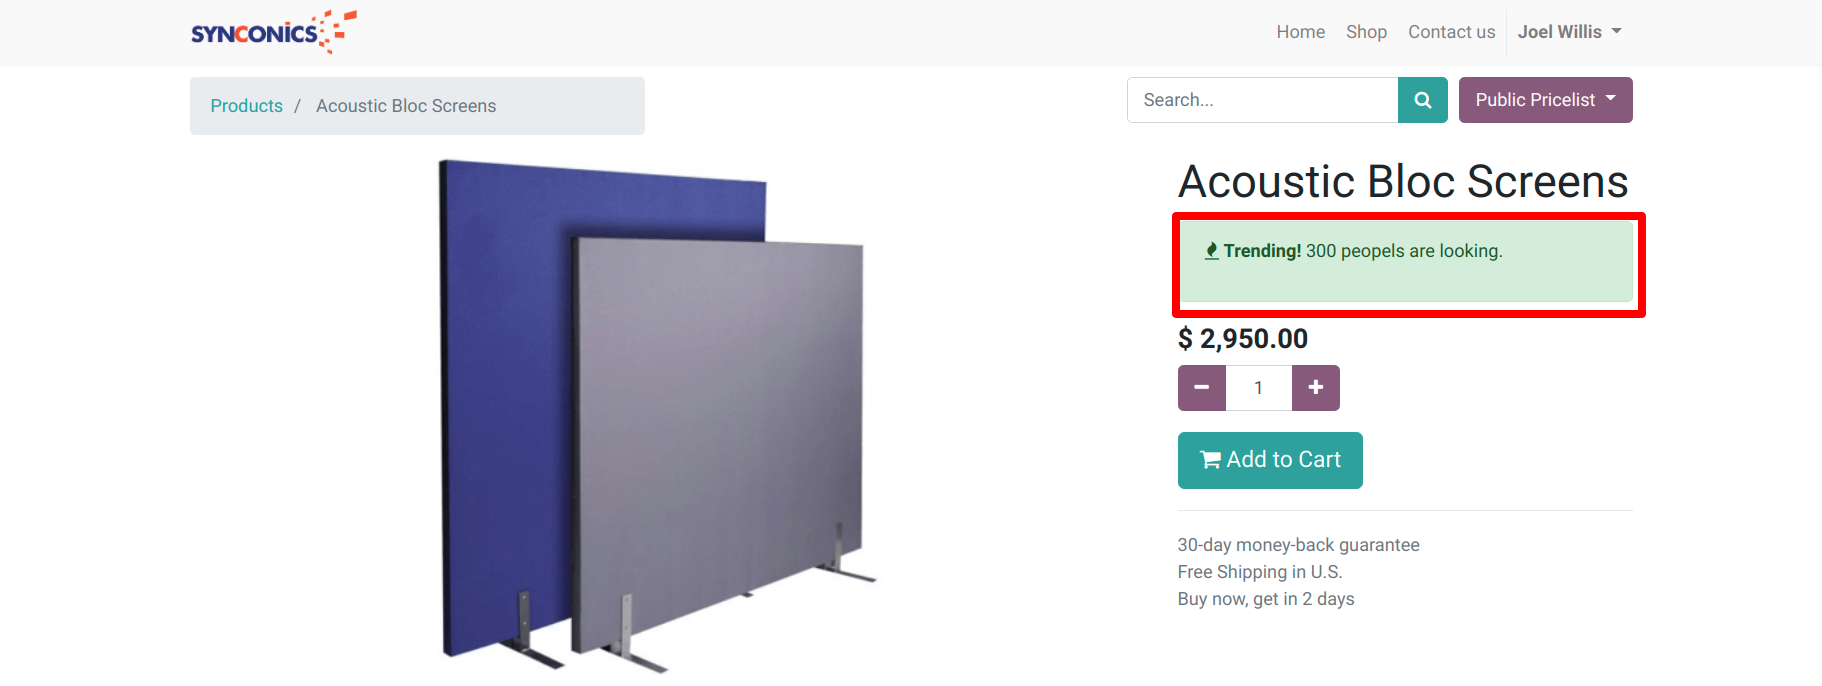Open the Shop menu item
The width and height of the screenshot is (1822, 686).
tap(1366, 32)
